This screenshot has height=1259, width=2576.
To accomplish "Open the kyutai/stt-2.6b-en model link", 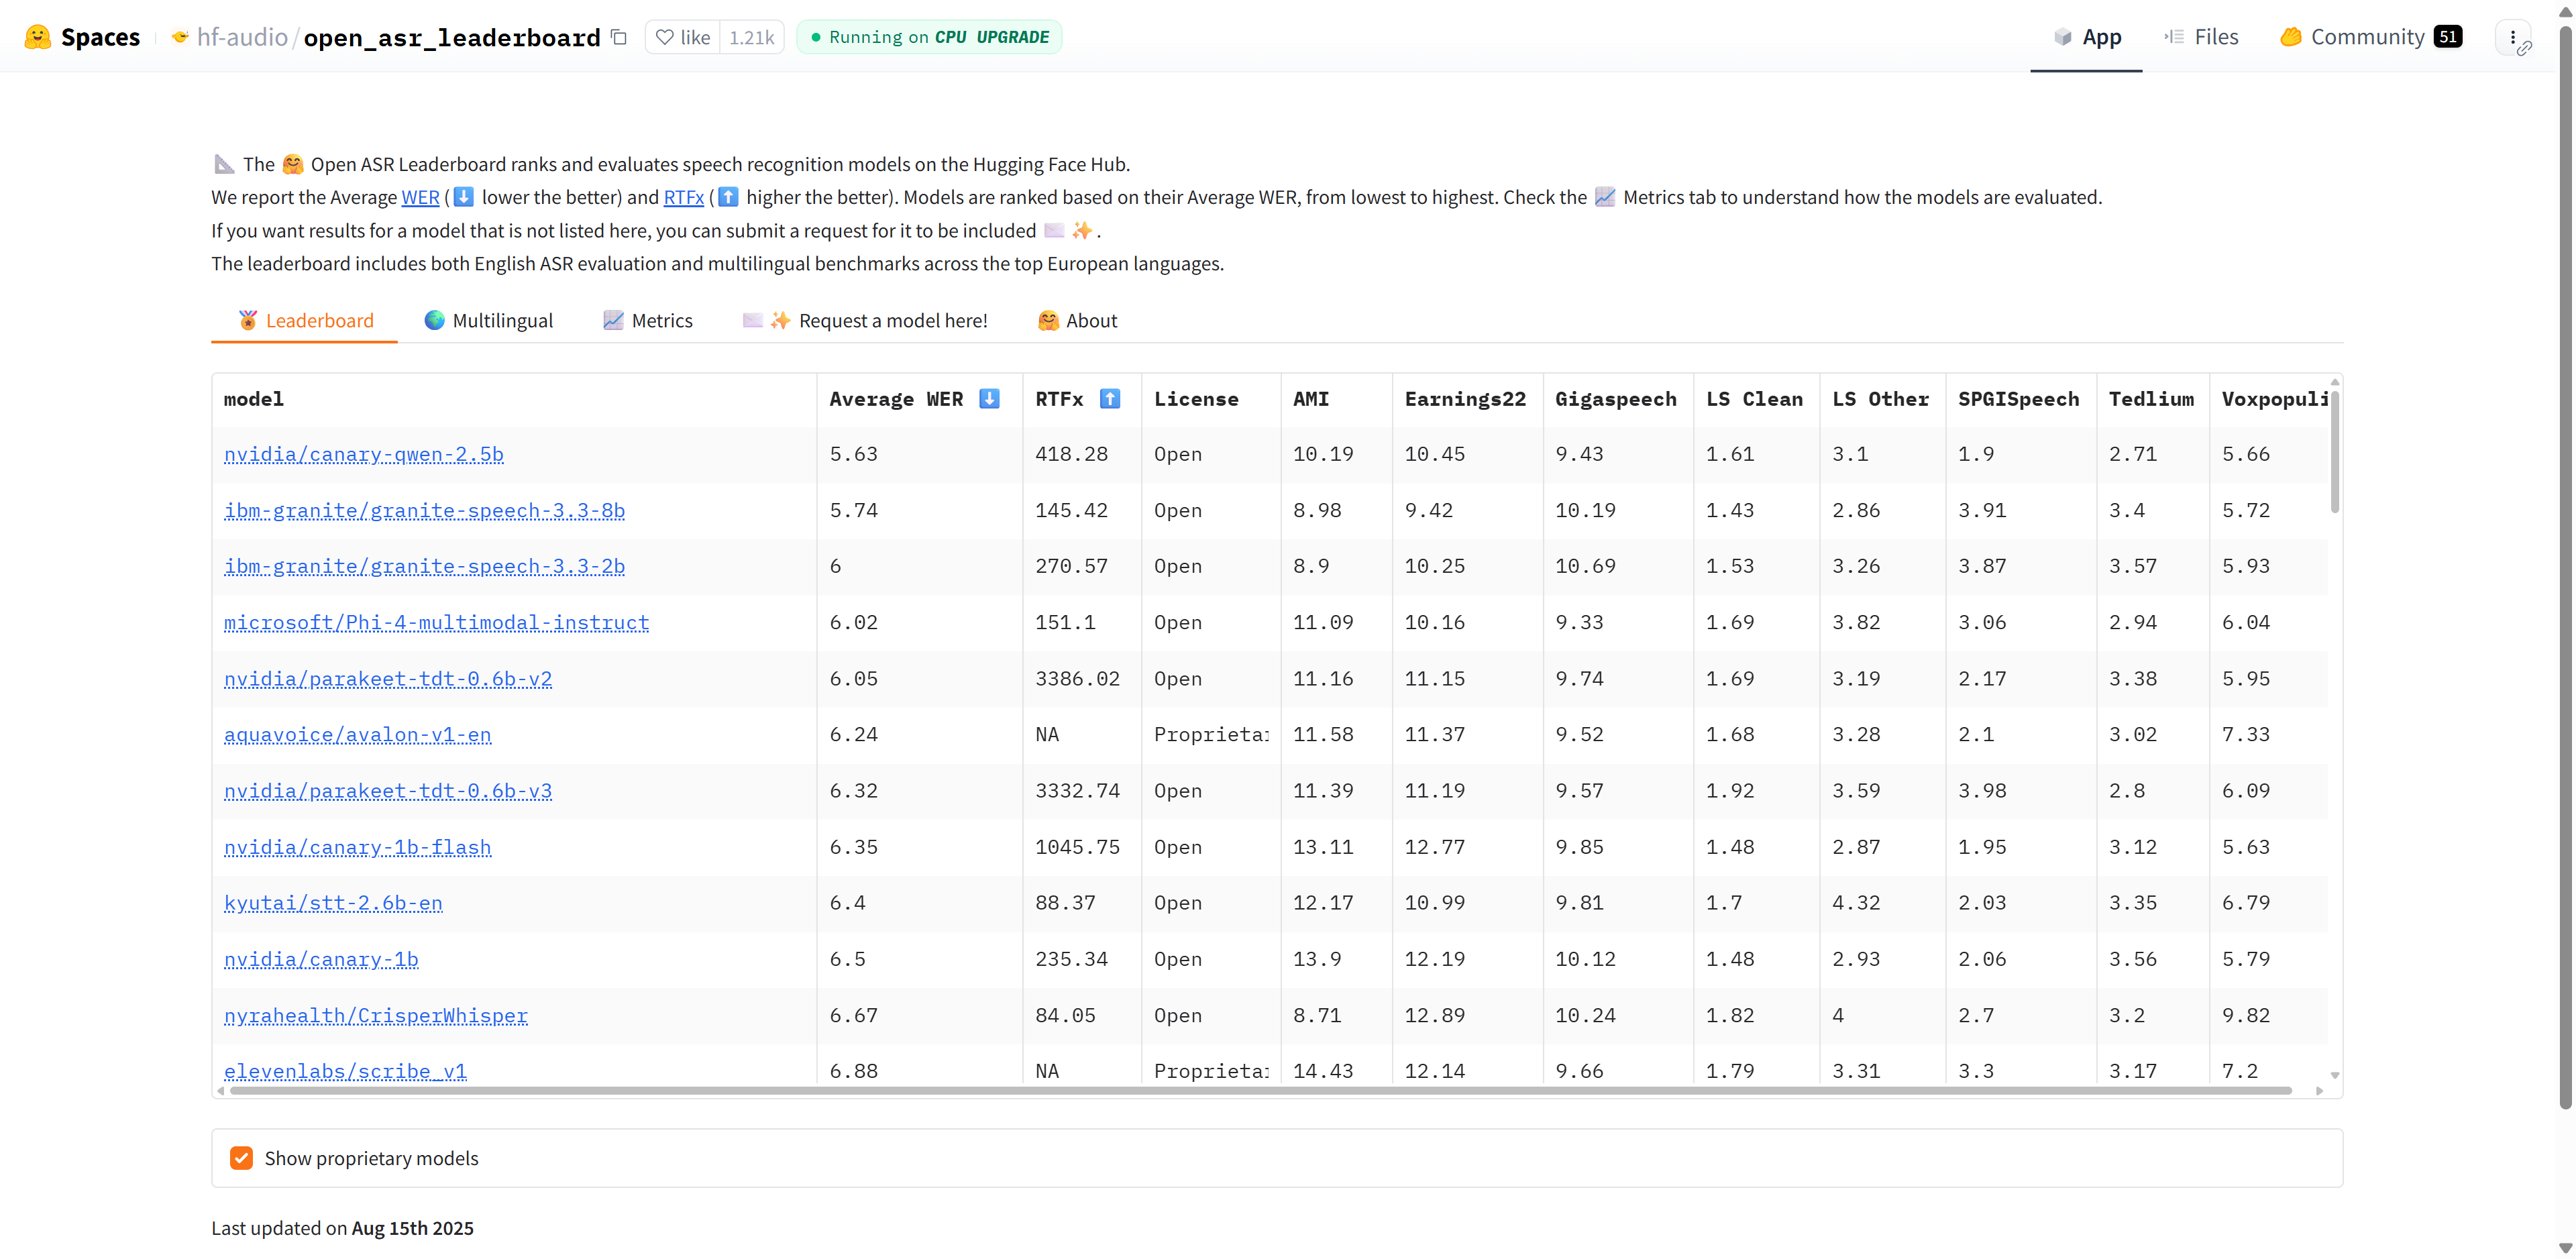I will [x=332, y=903].
